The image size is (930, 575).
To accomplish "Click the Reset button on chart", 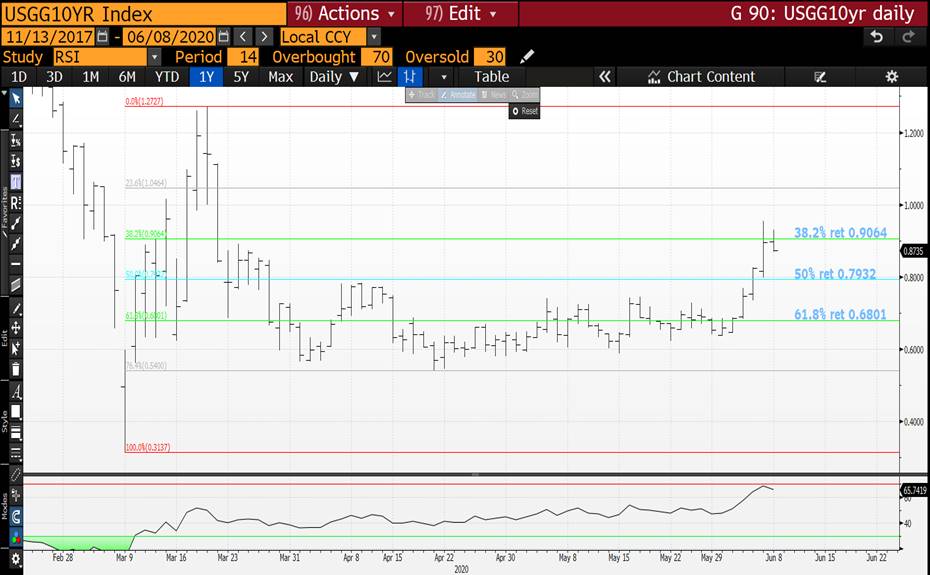I will (524, 111).
